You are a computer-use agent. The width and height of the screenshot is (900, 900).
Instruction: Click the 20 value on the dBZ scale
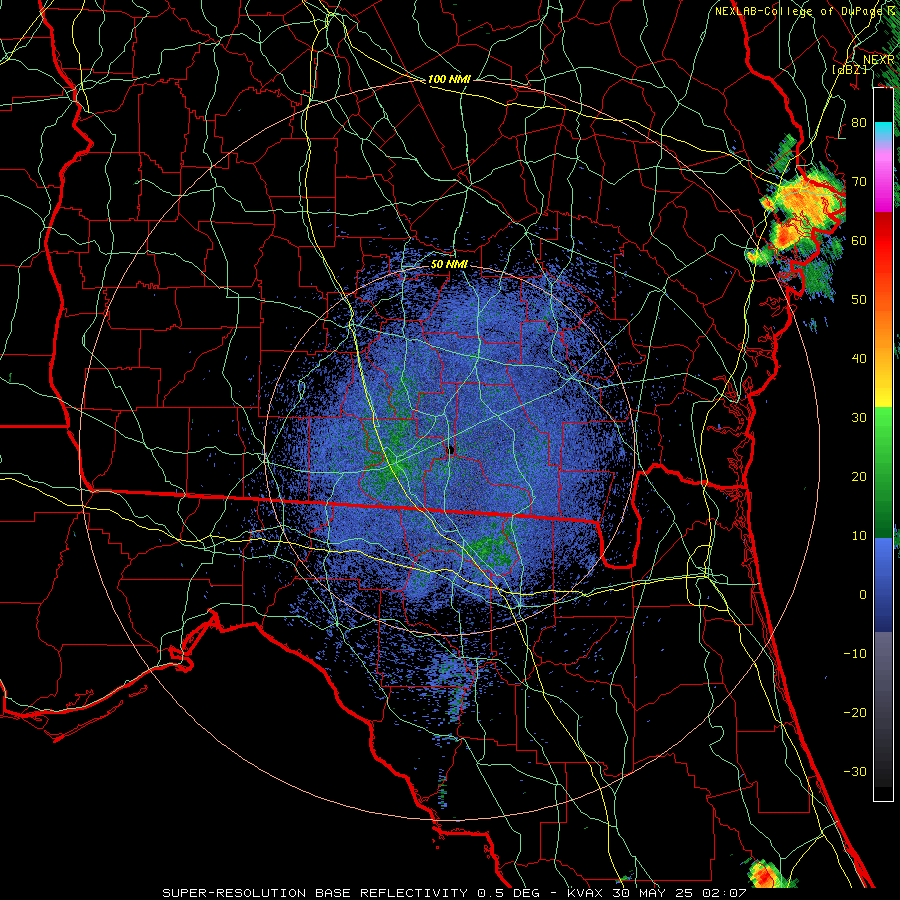click(x=859, y=476)
